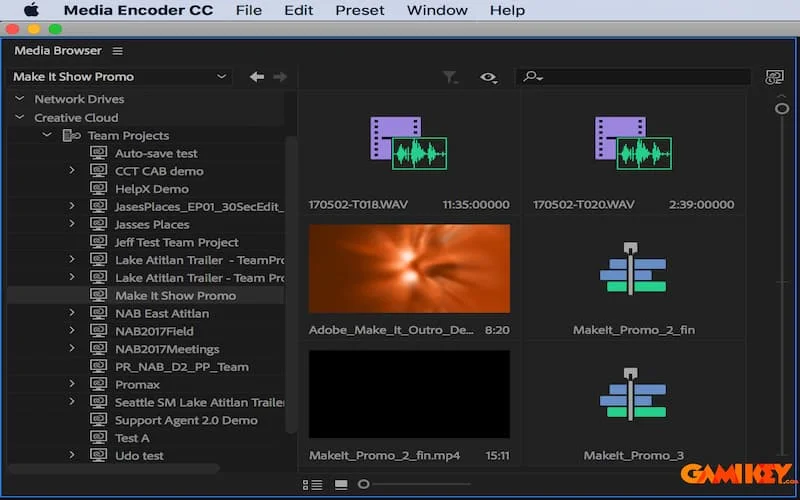Select the Make It Show Promo label
The width and height of the screenshot is (800, 500).
pyautogui.click(x=176, y=295)
